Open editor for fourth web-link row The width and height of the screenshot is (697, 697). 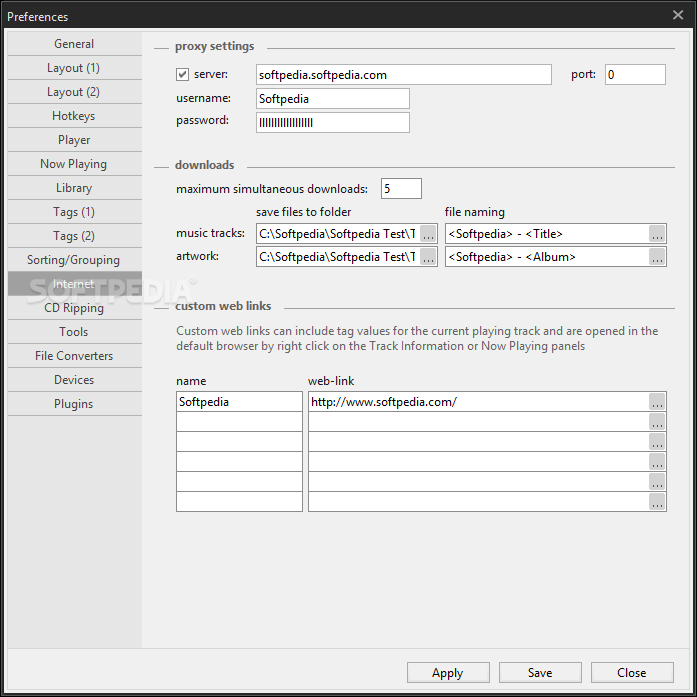pyautogui.click(x=657, y=461)
